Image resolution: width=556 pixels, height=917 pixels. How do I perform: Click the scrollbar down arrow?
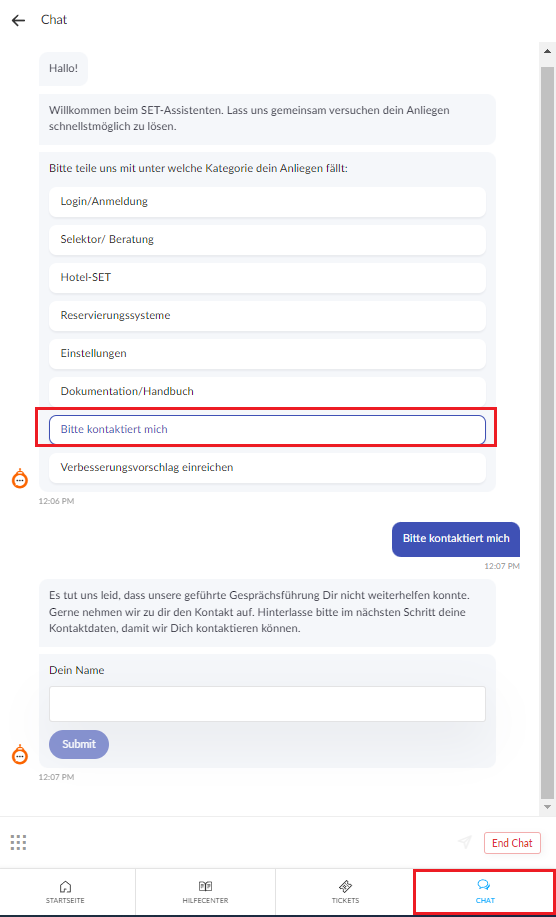click(547, 807)
